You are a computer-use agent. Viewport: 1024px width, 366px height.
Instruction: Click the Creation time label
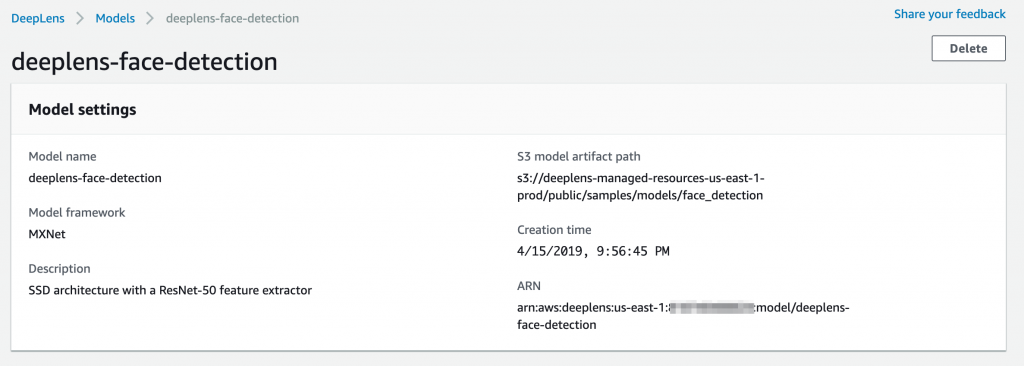[554, 229]
